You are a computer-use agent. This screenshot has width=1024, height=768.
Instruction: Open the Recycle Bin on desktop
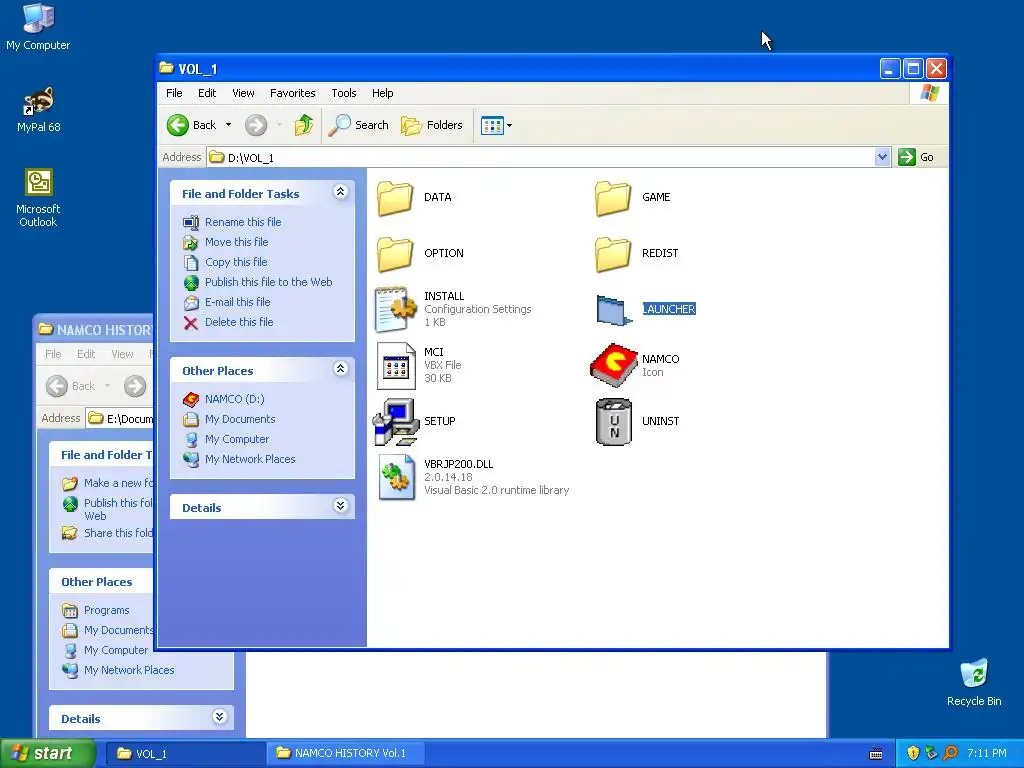(974, 682)
